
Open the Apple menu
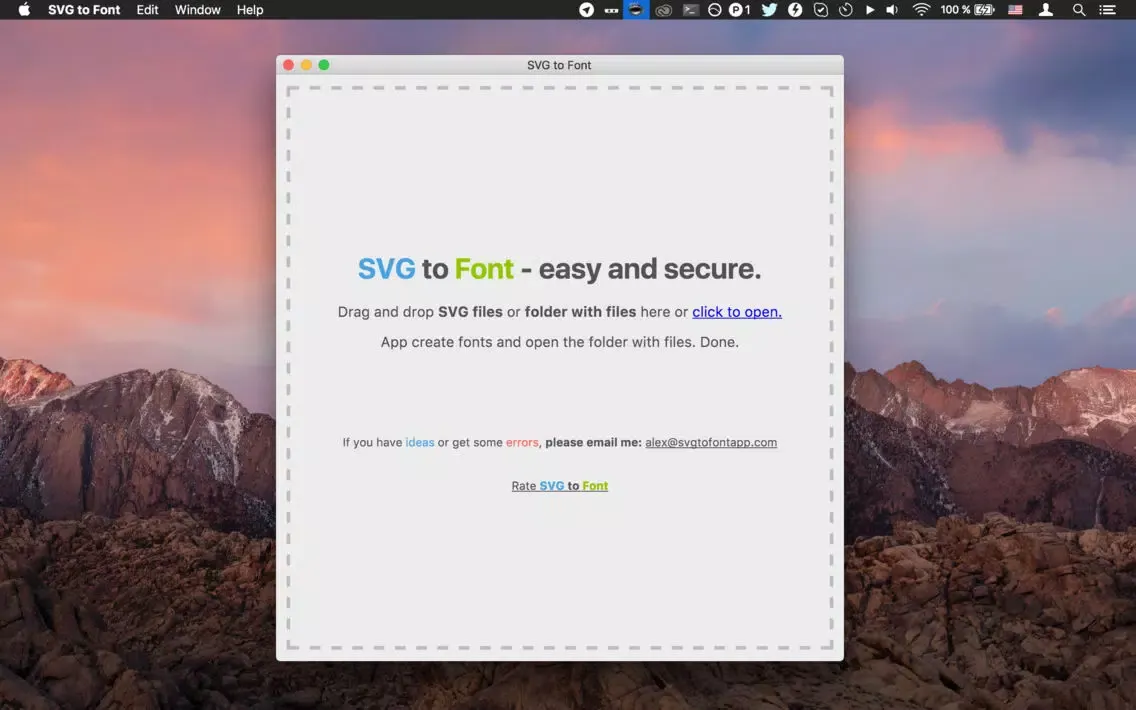pos(24,9)
